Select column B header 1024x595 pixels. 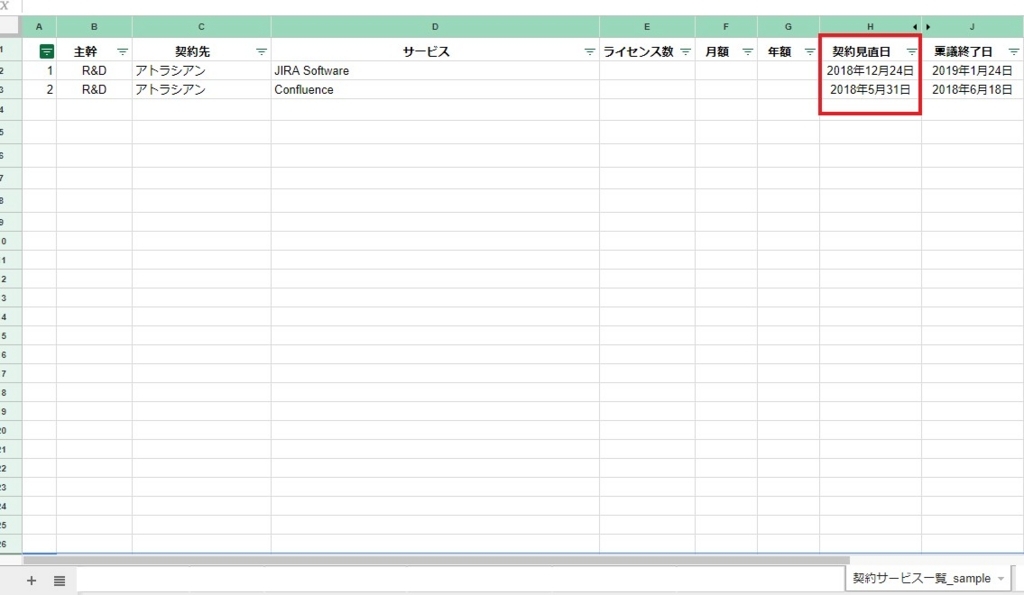point(94,27)
